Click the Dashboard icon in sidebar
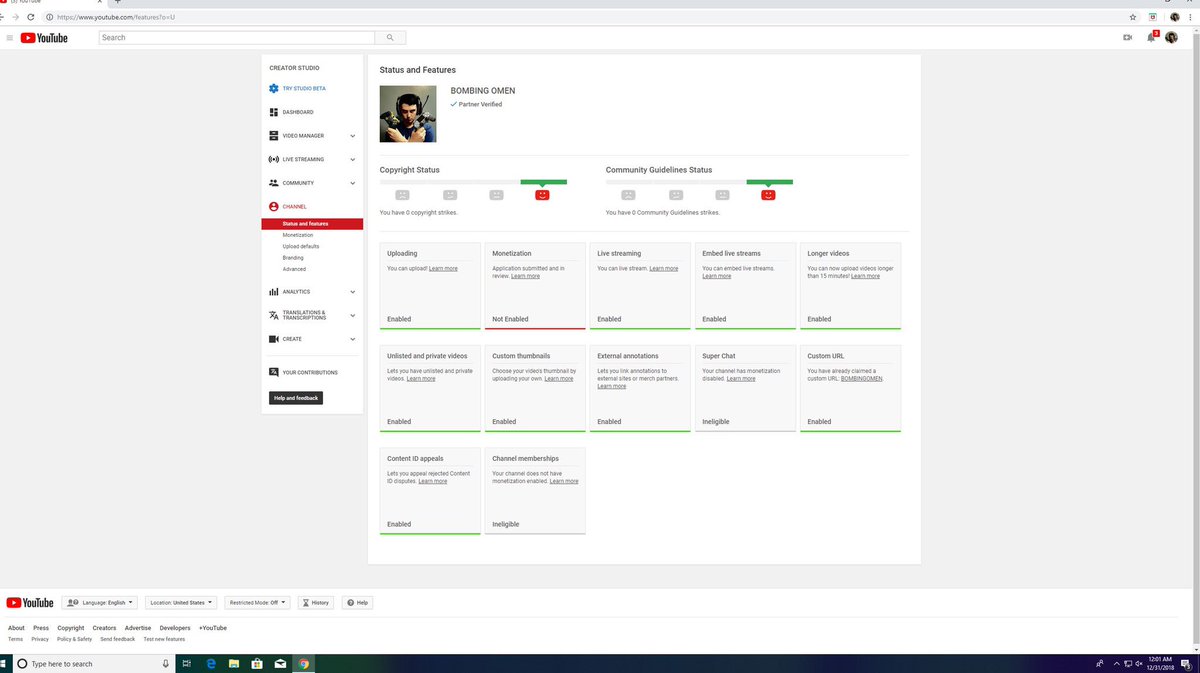 274,112
